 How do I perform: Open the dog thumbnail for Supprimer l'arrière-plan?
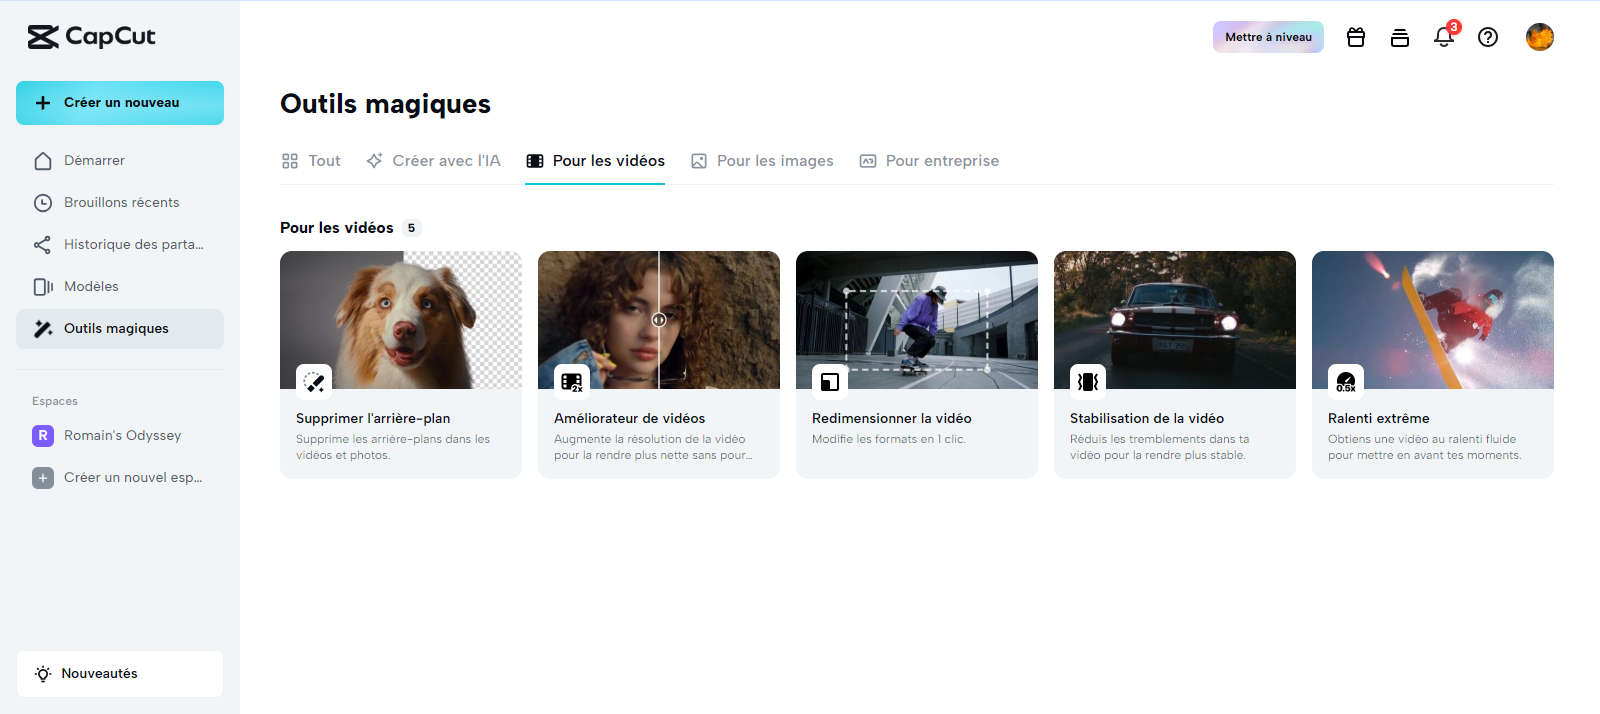(x=401, y=320)
